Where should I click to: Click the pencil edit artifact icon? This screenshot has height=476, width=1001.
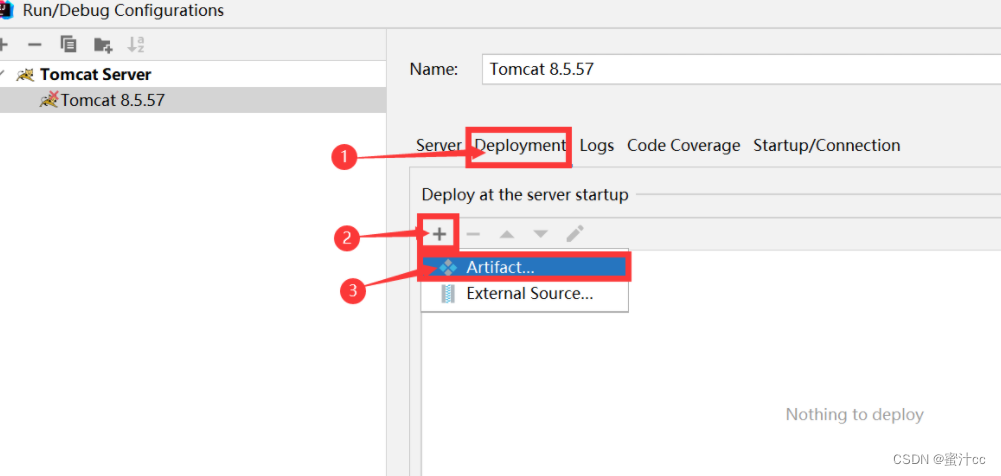[575, 234]
